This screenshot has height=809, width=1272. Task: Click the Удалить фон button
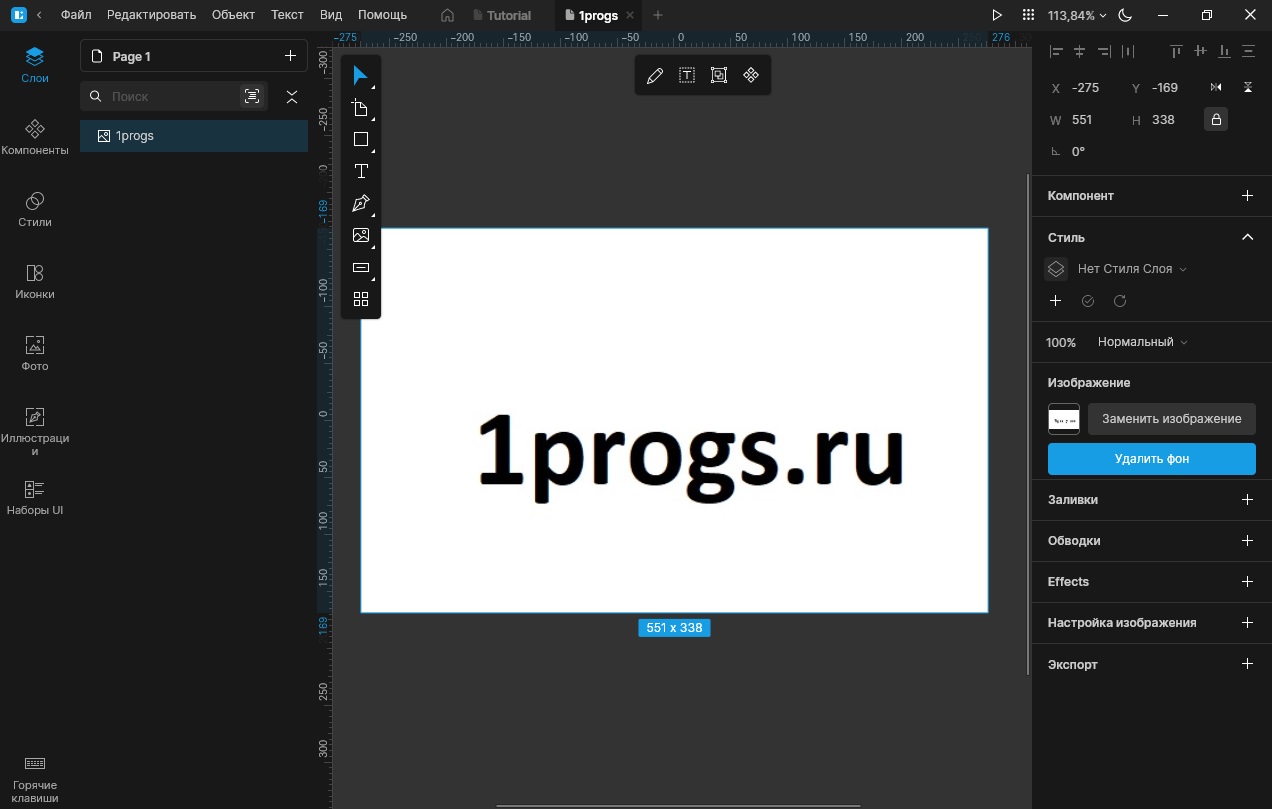(1152, 459)
